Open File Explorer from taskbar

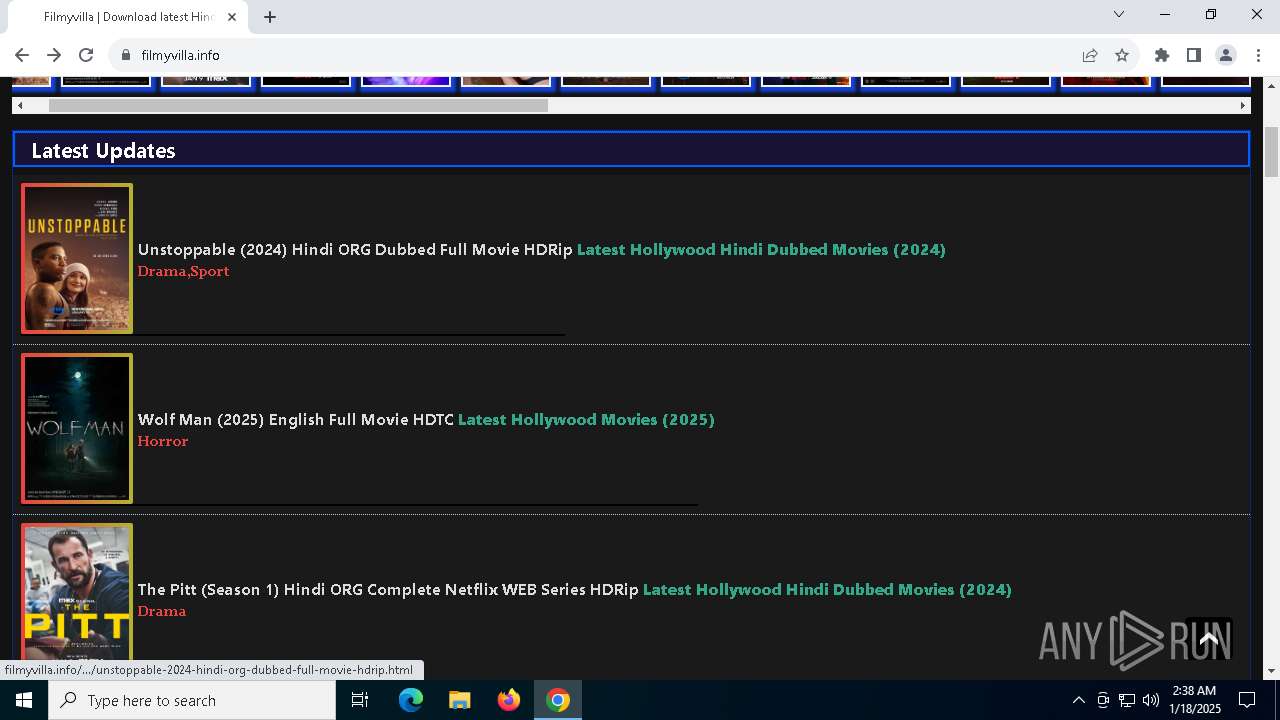[459, 700]
